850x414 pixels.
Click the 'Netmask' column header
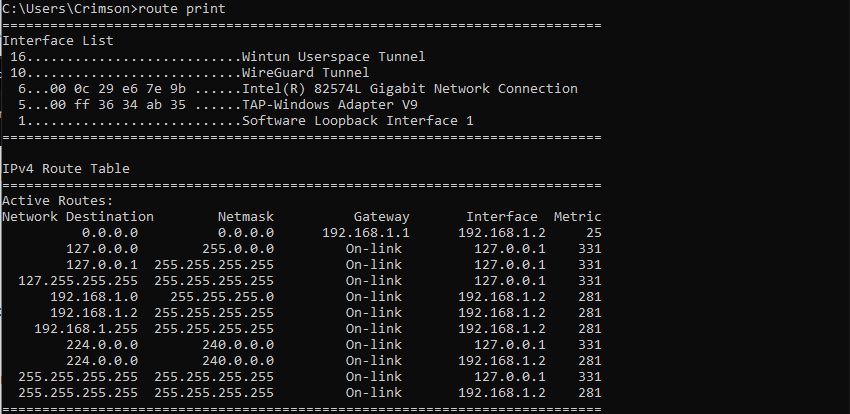(245, 217)
